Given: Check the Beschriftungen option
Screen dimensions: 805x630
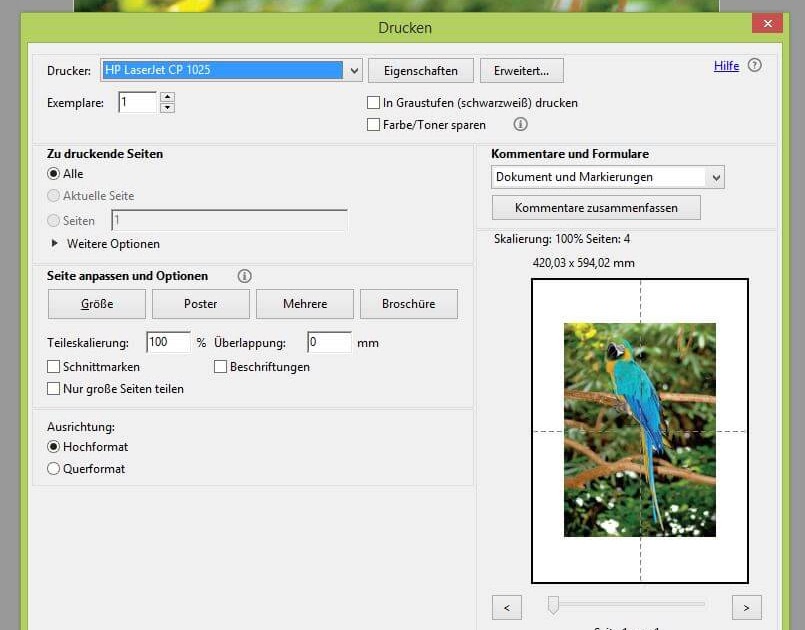Looking at the screenshot, I should click(220, 367).
